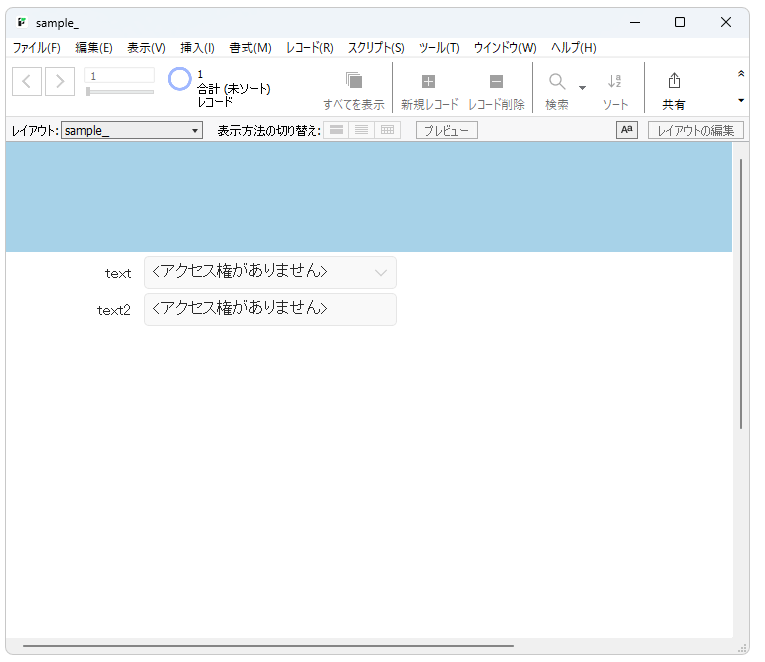Open the レイアウト sample_ dropdown

coord(132,130)
